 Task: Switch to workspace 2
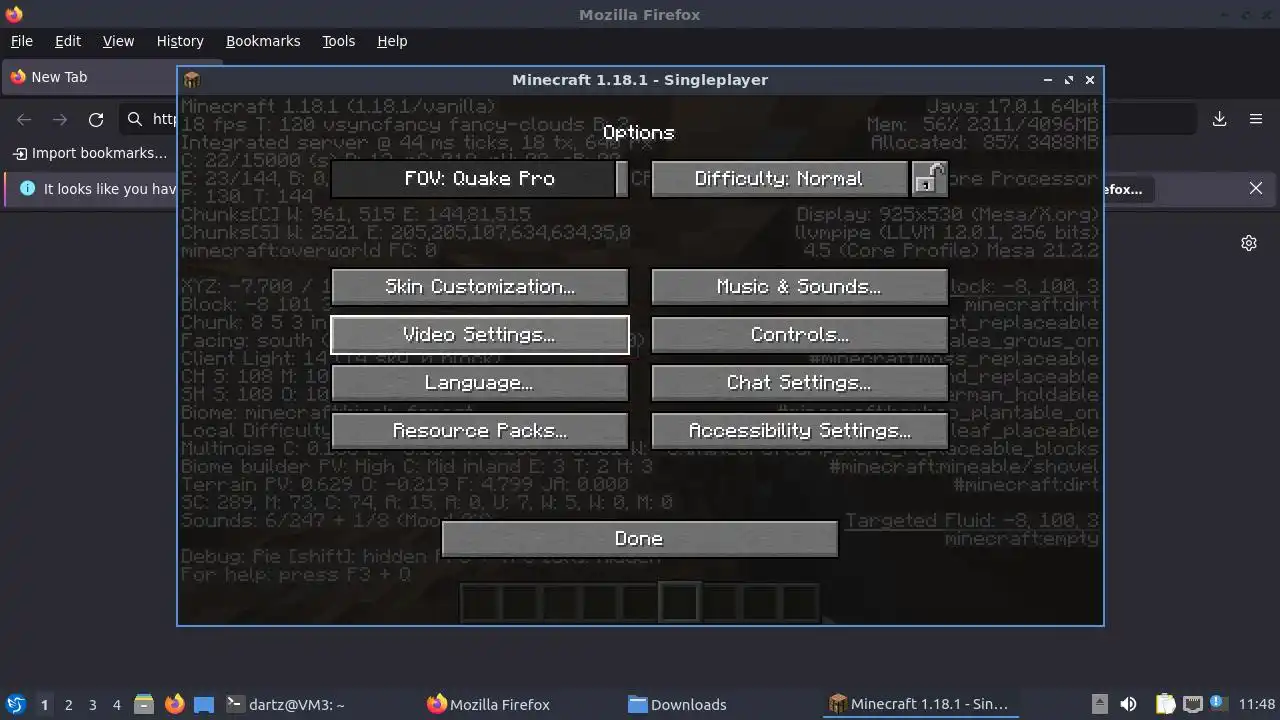68,704
